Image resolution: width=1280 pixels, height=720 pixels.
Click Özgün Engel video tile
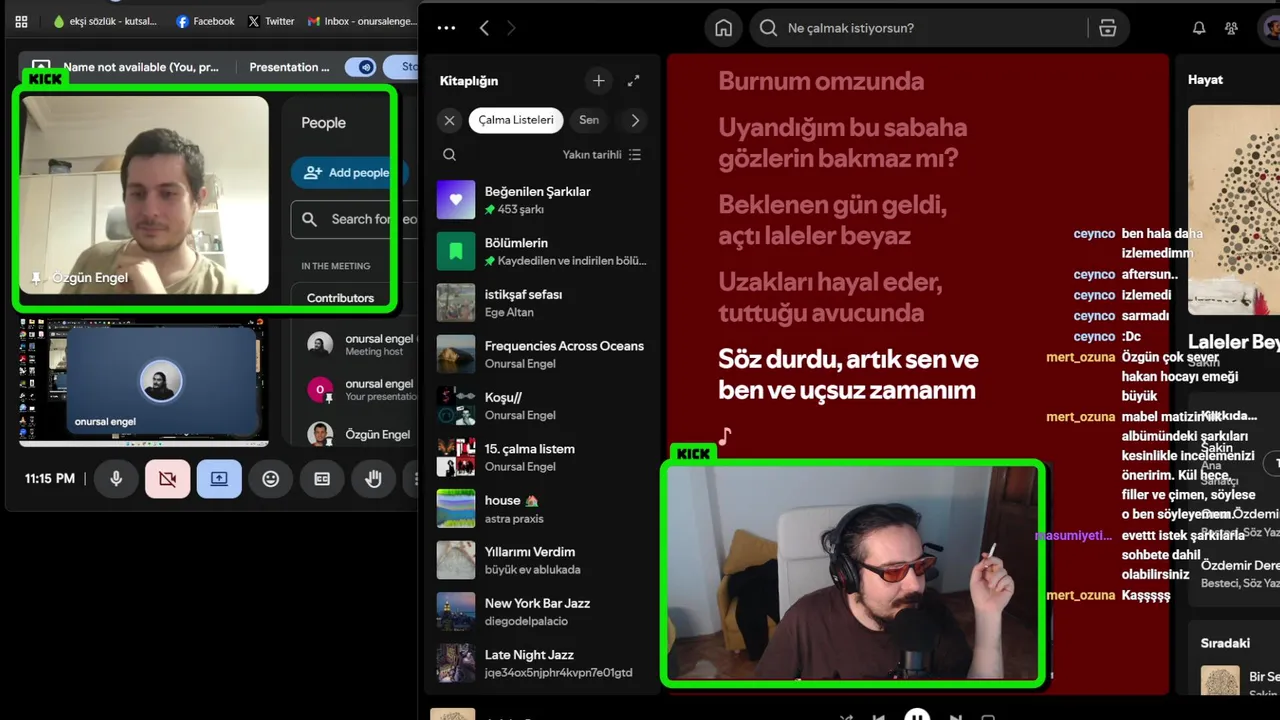coord(145,195)
